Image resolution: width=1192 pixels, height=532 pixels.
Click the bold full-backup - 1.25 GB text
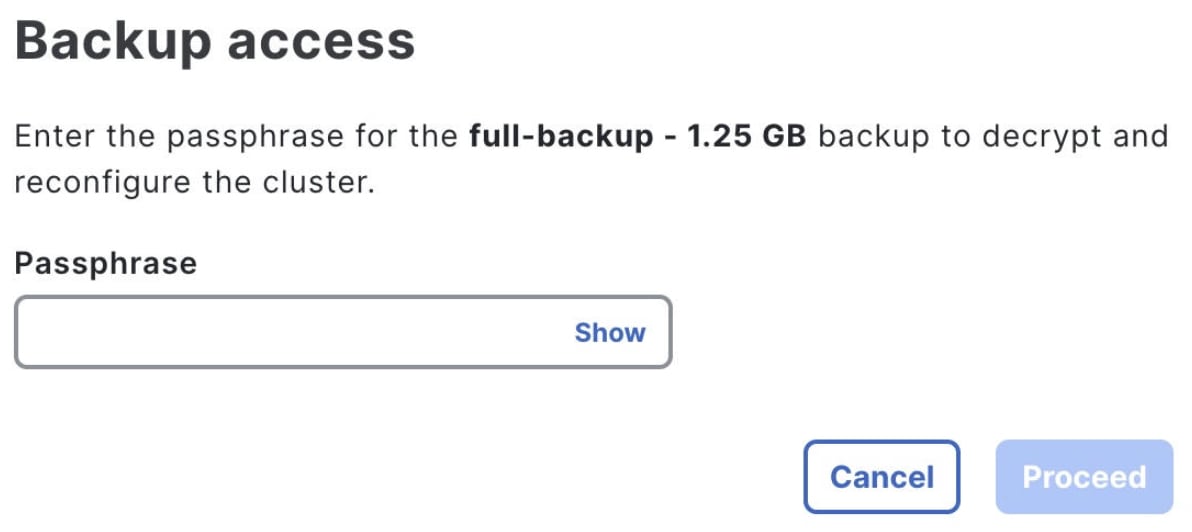637,136
